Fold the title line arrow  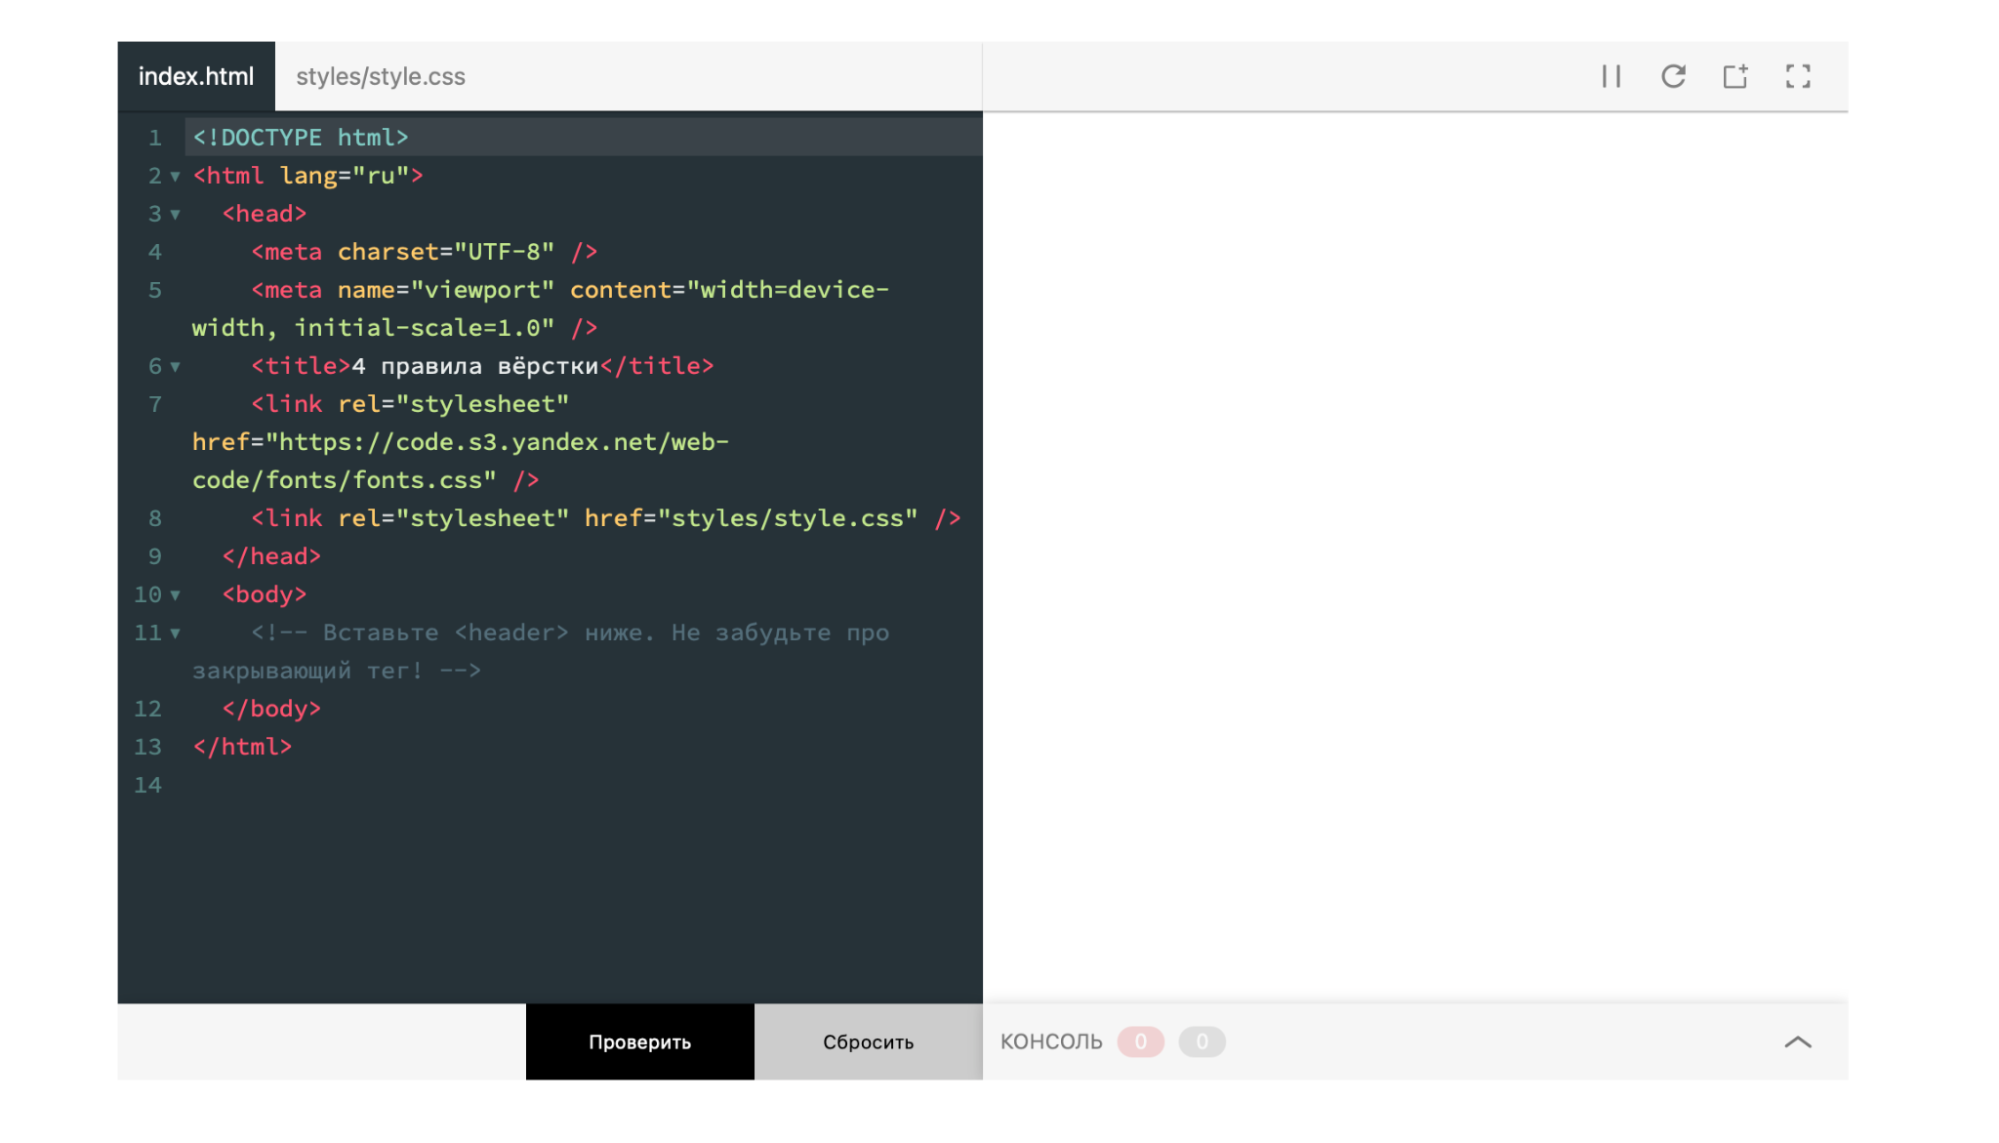point(175,367)
